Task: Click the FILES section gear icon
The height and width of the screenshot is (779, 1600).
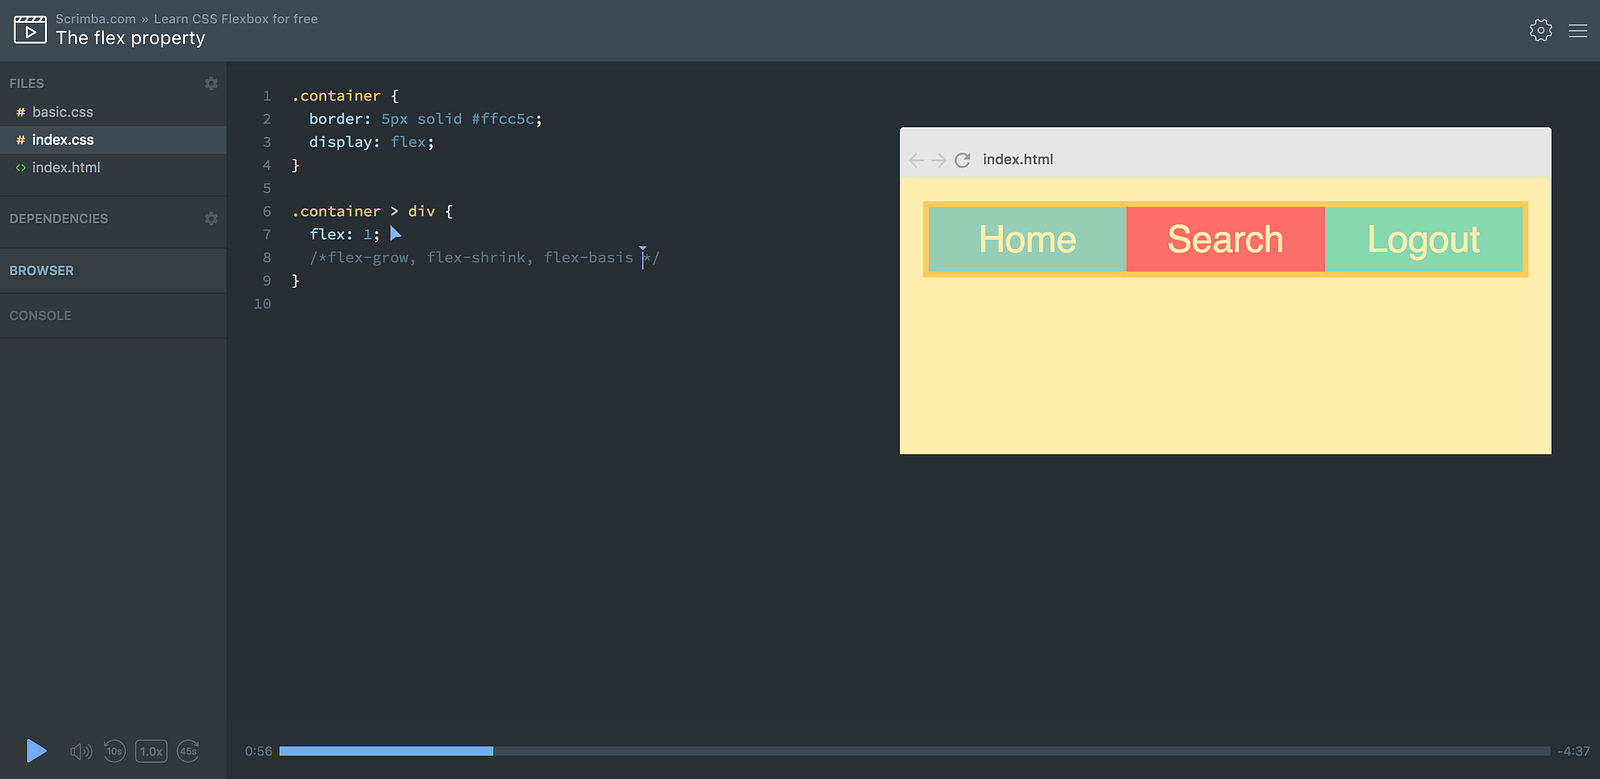Action: coord(211,83)
